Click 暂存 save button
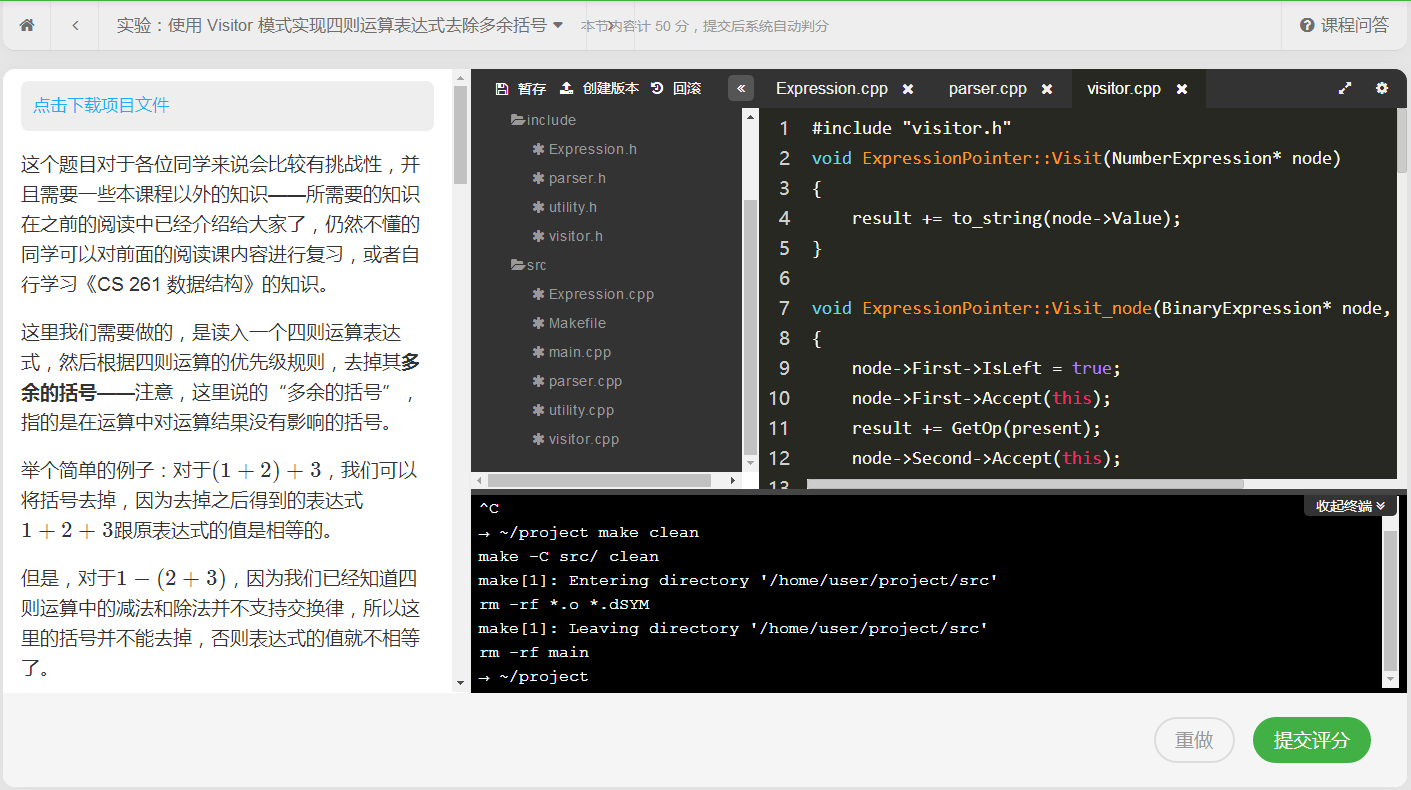 (x=521, y=88)
